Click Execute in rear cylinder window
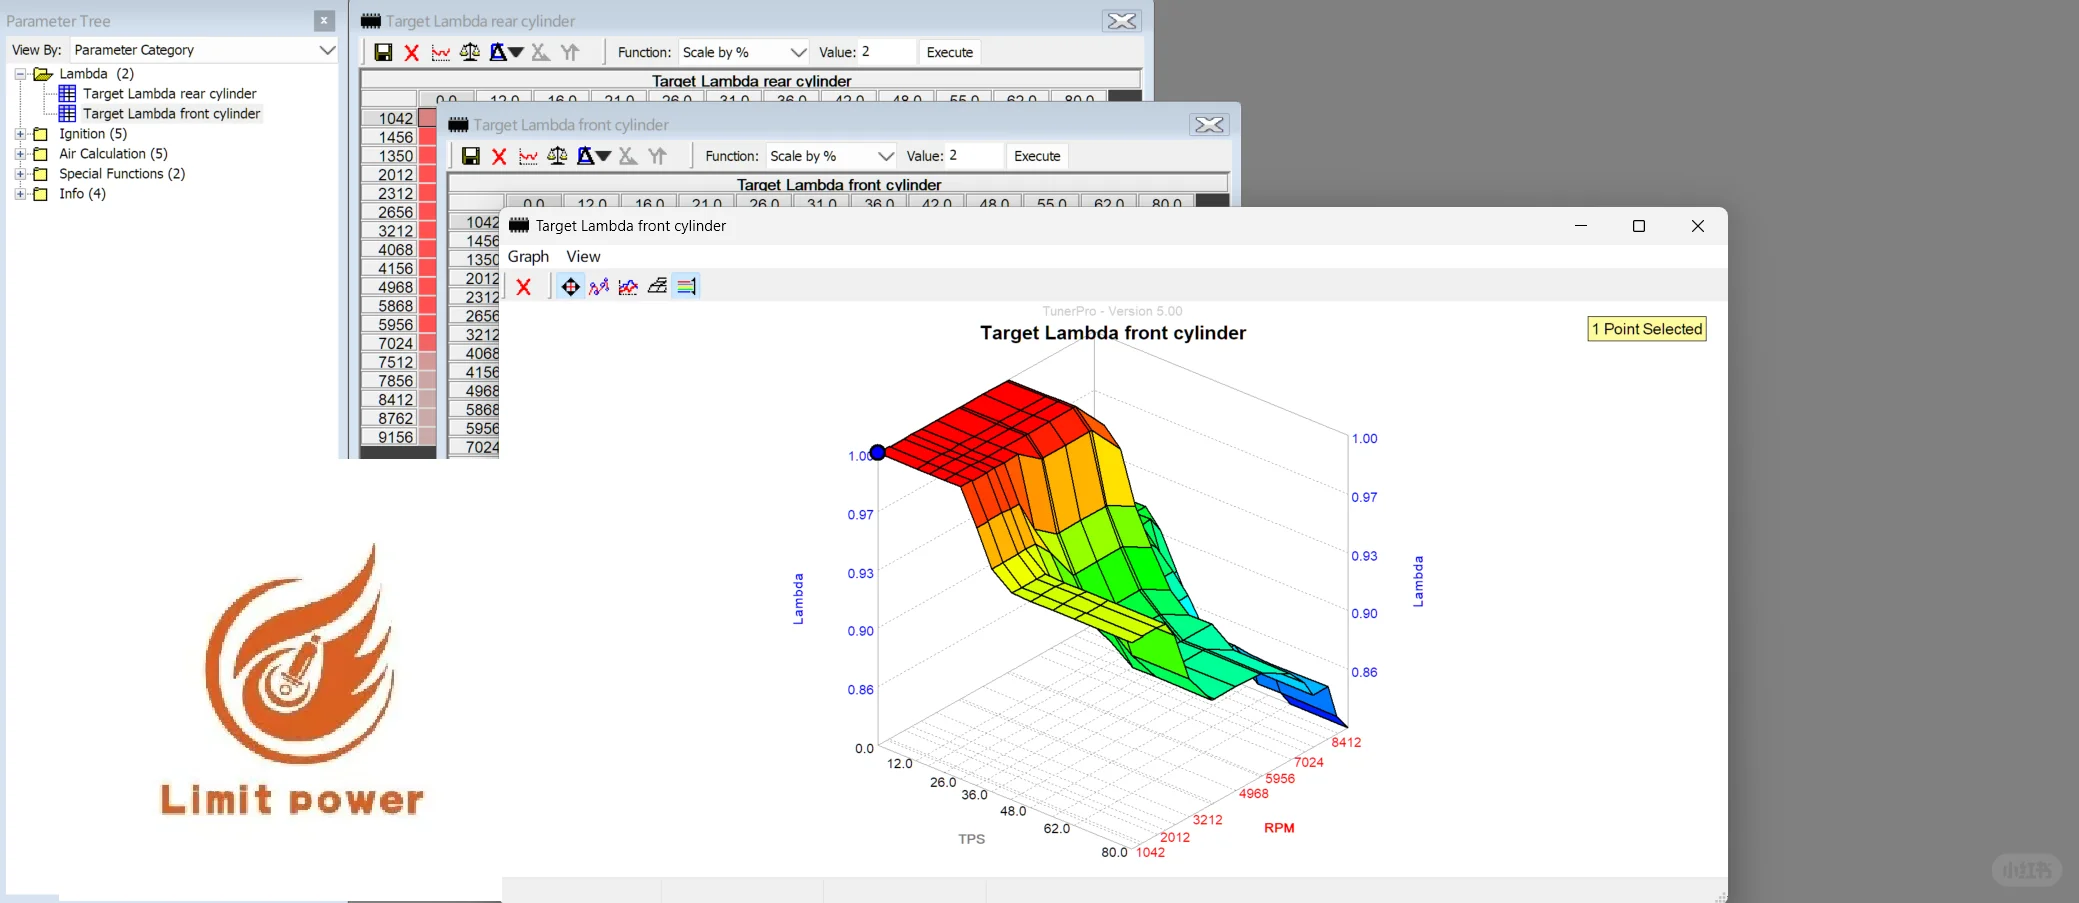 (949, 52)
